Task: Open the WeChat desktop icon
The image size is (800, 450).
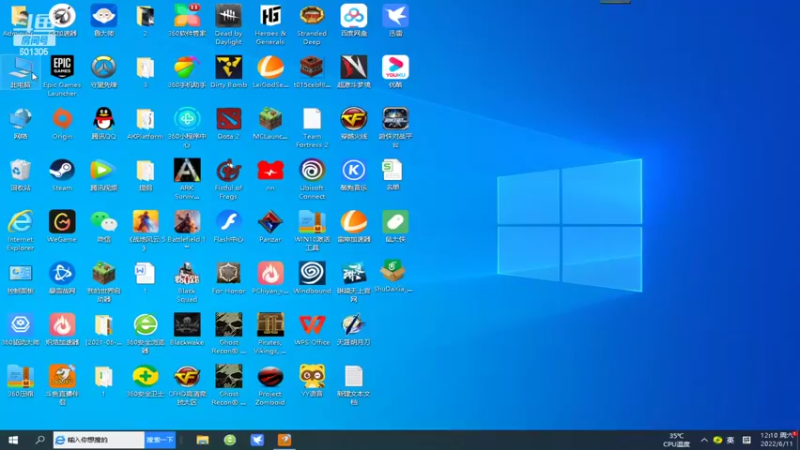Action: click(x=104, y=222)
